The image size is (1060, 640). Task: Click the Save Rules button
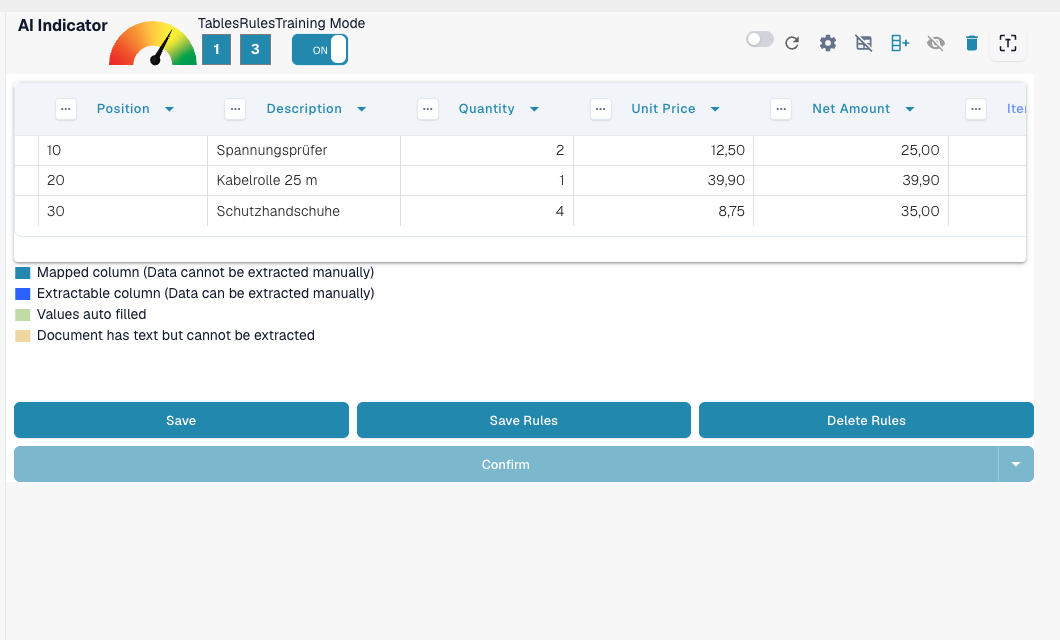click(x=524, y=420)
